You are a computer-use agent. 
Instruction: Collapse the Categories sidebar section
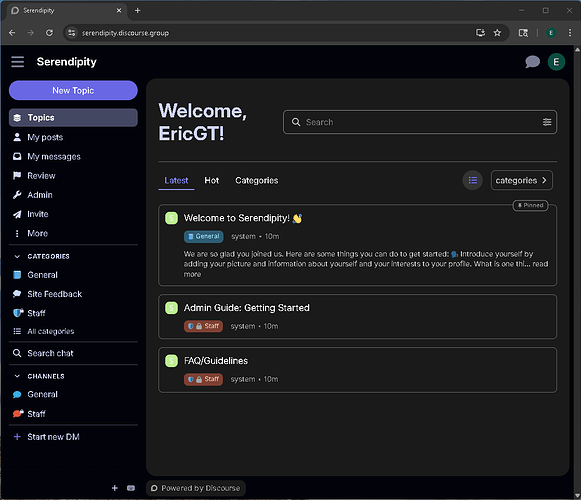(17, 256)
